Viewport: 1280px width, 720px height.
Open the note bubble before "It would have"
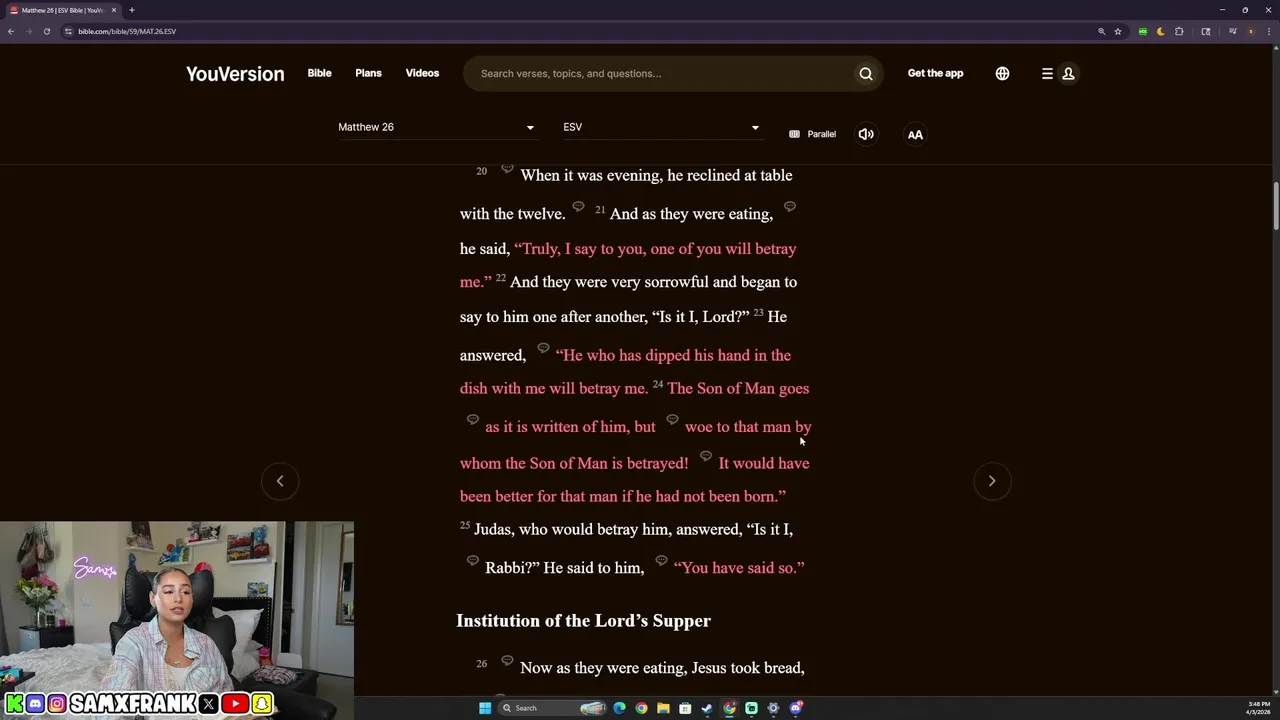(706, 456)
